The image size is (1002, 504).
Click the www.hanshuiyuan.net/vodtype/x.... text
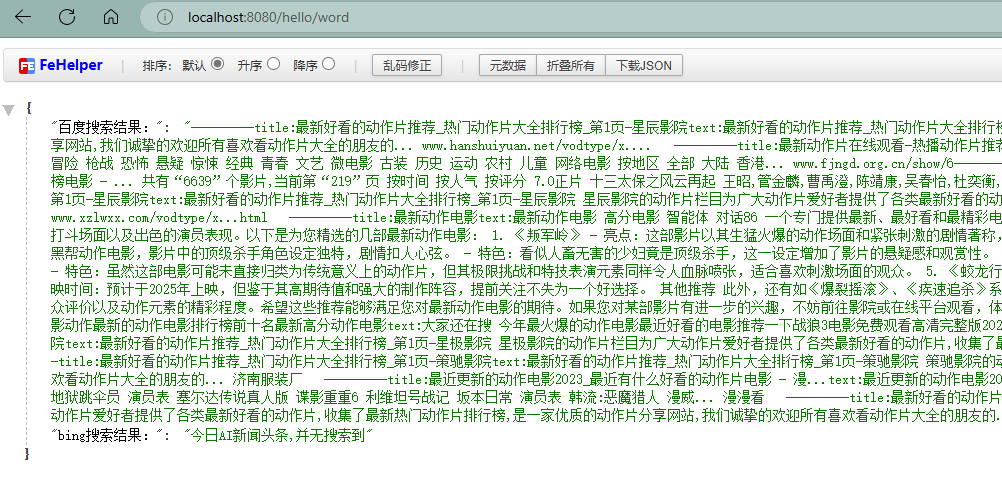coord(536,146)
